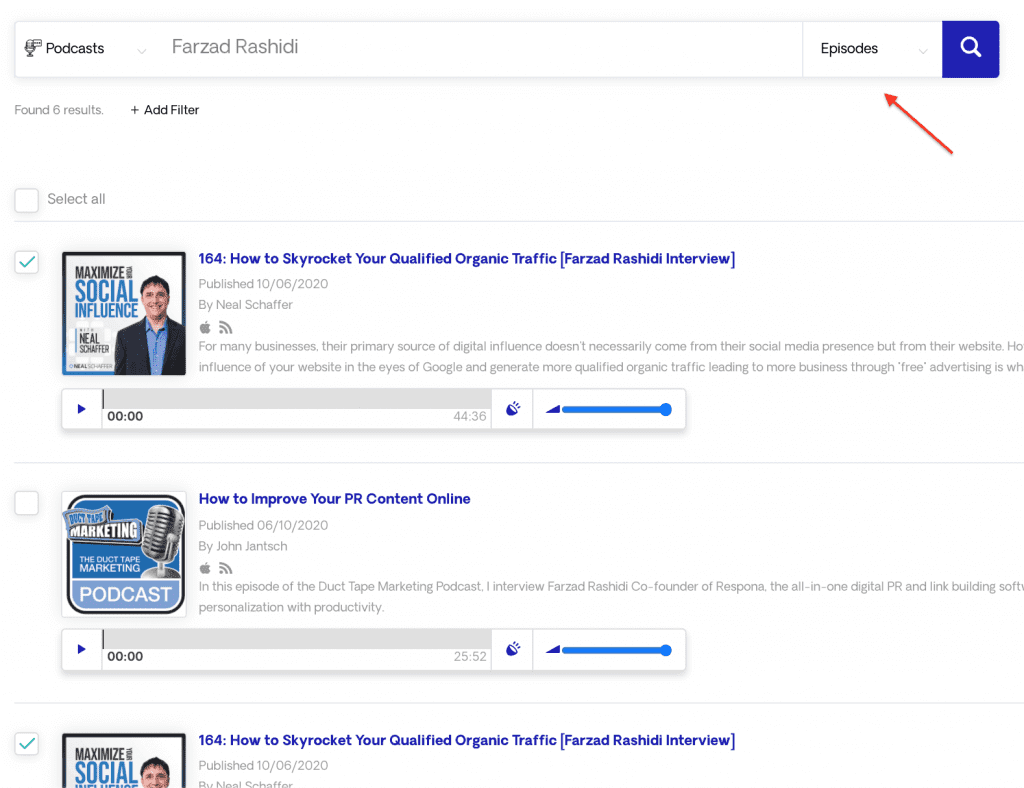This screenshot has width=1024, height=788.
Task: Click the playback speed icon on 44:36 player
Action: pyautogui.click(x=513, y=409)
